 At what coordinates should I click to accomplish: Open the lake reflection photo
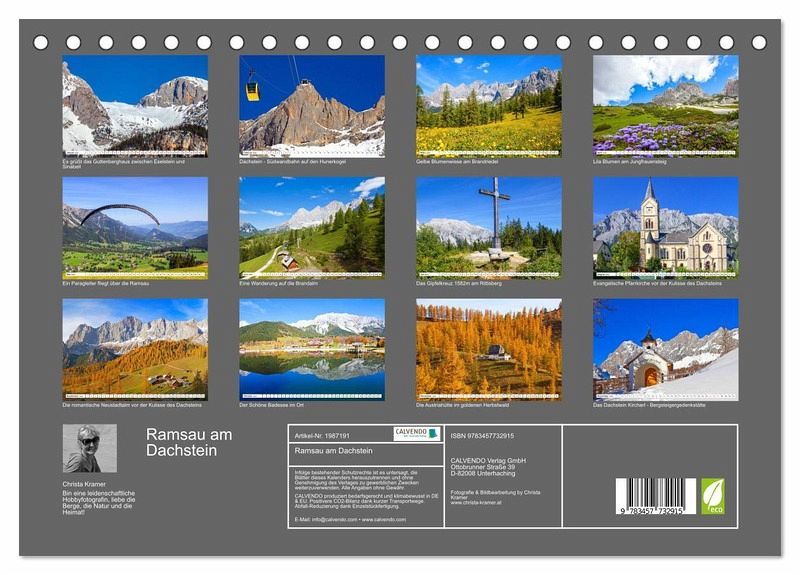(x=312, y=349)
